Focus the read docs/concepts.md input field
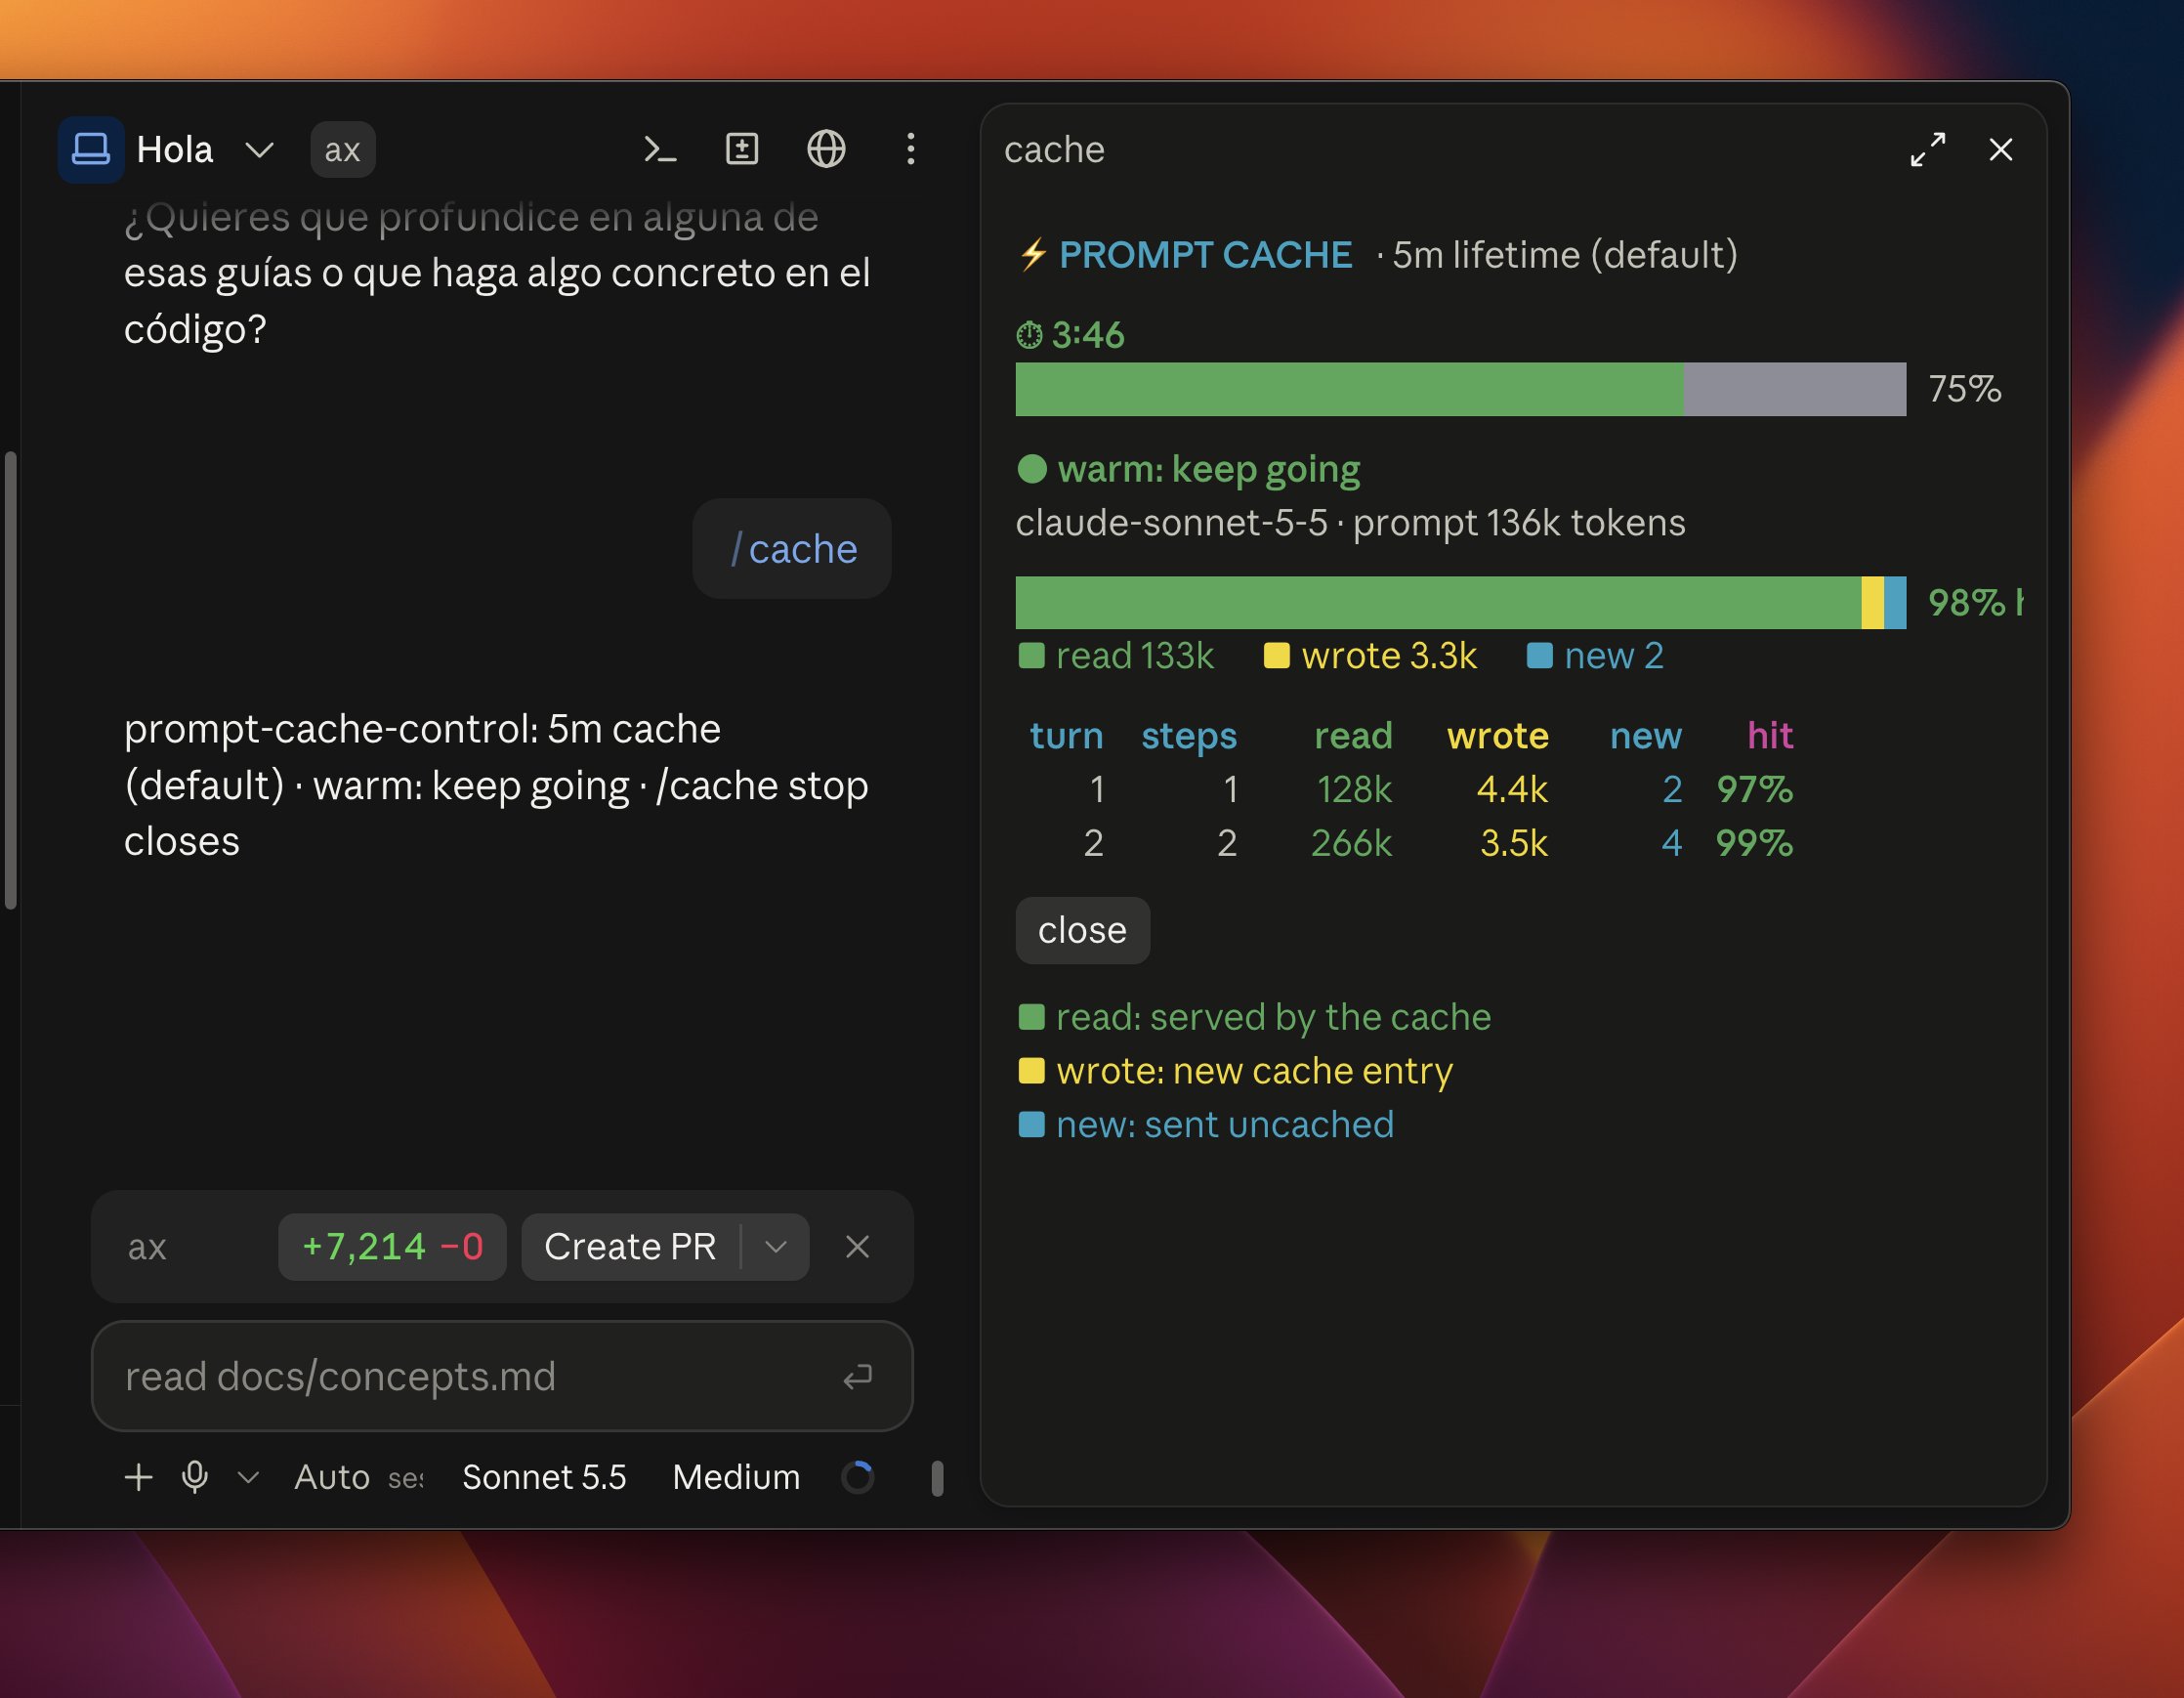The height and width of the screenshot is (1698, 2184). (x=502, y=1376)
